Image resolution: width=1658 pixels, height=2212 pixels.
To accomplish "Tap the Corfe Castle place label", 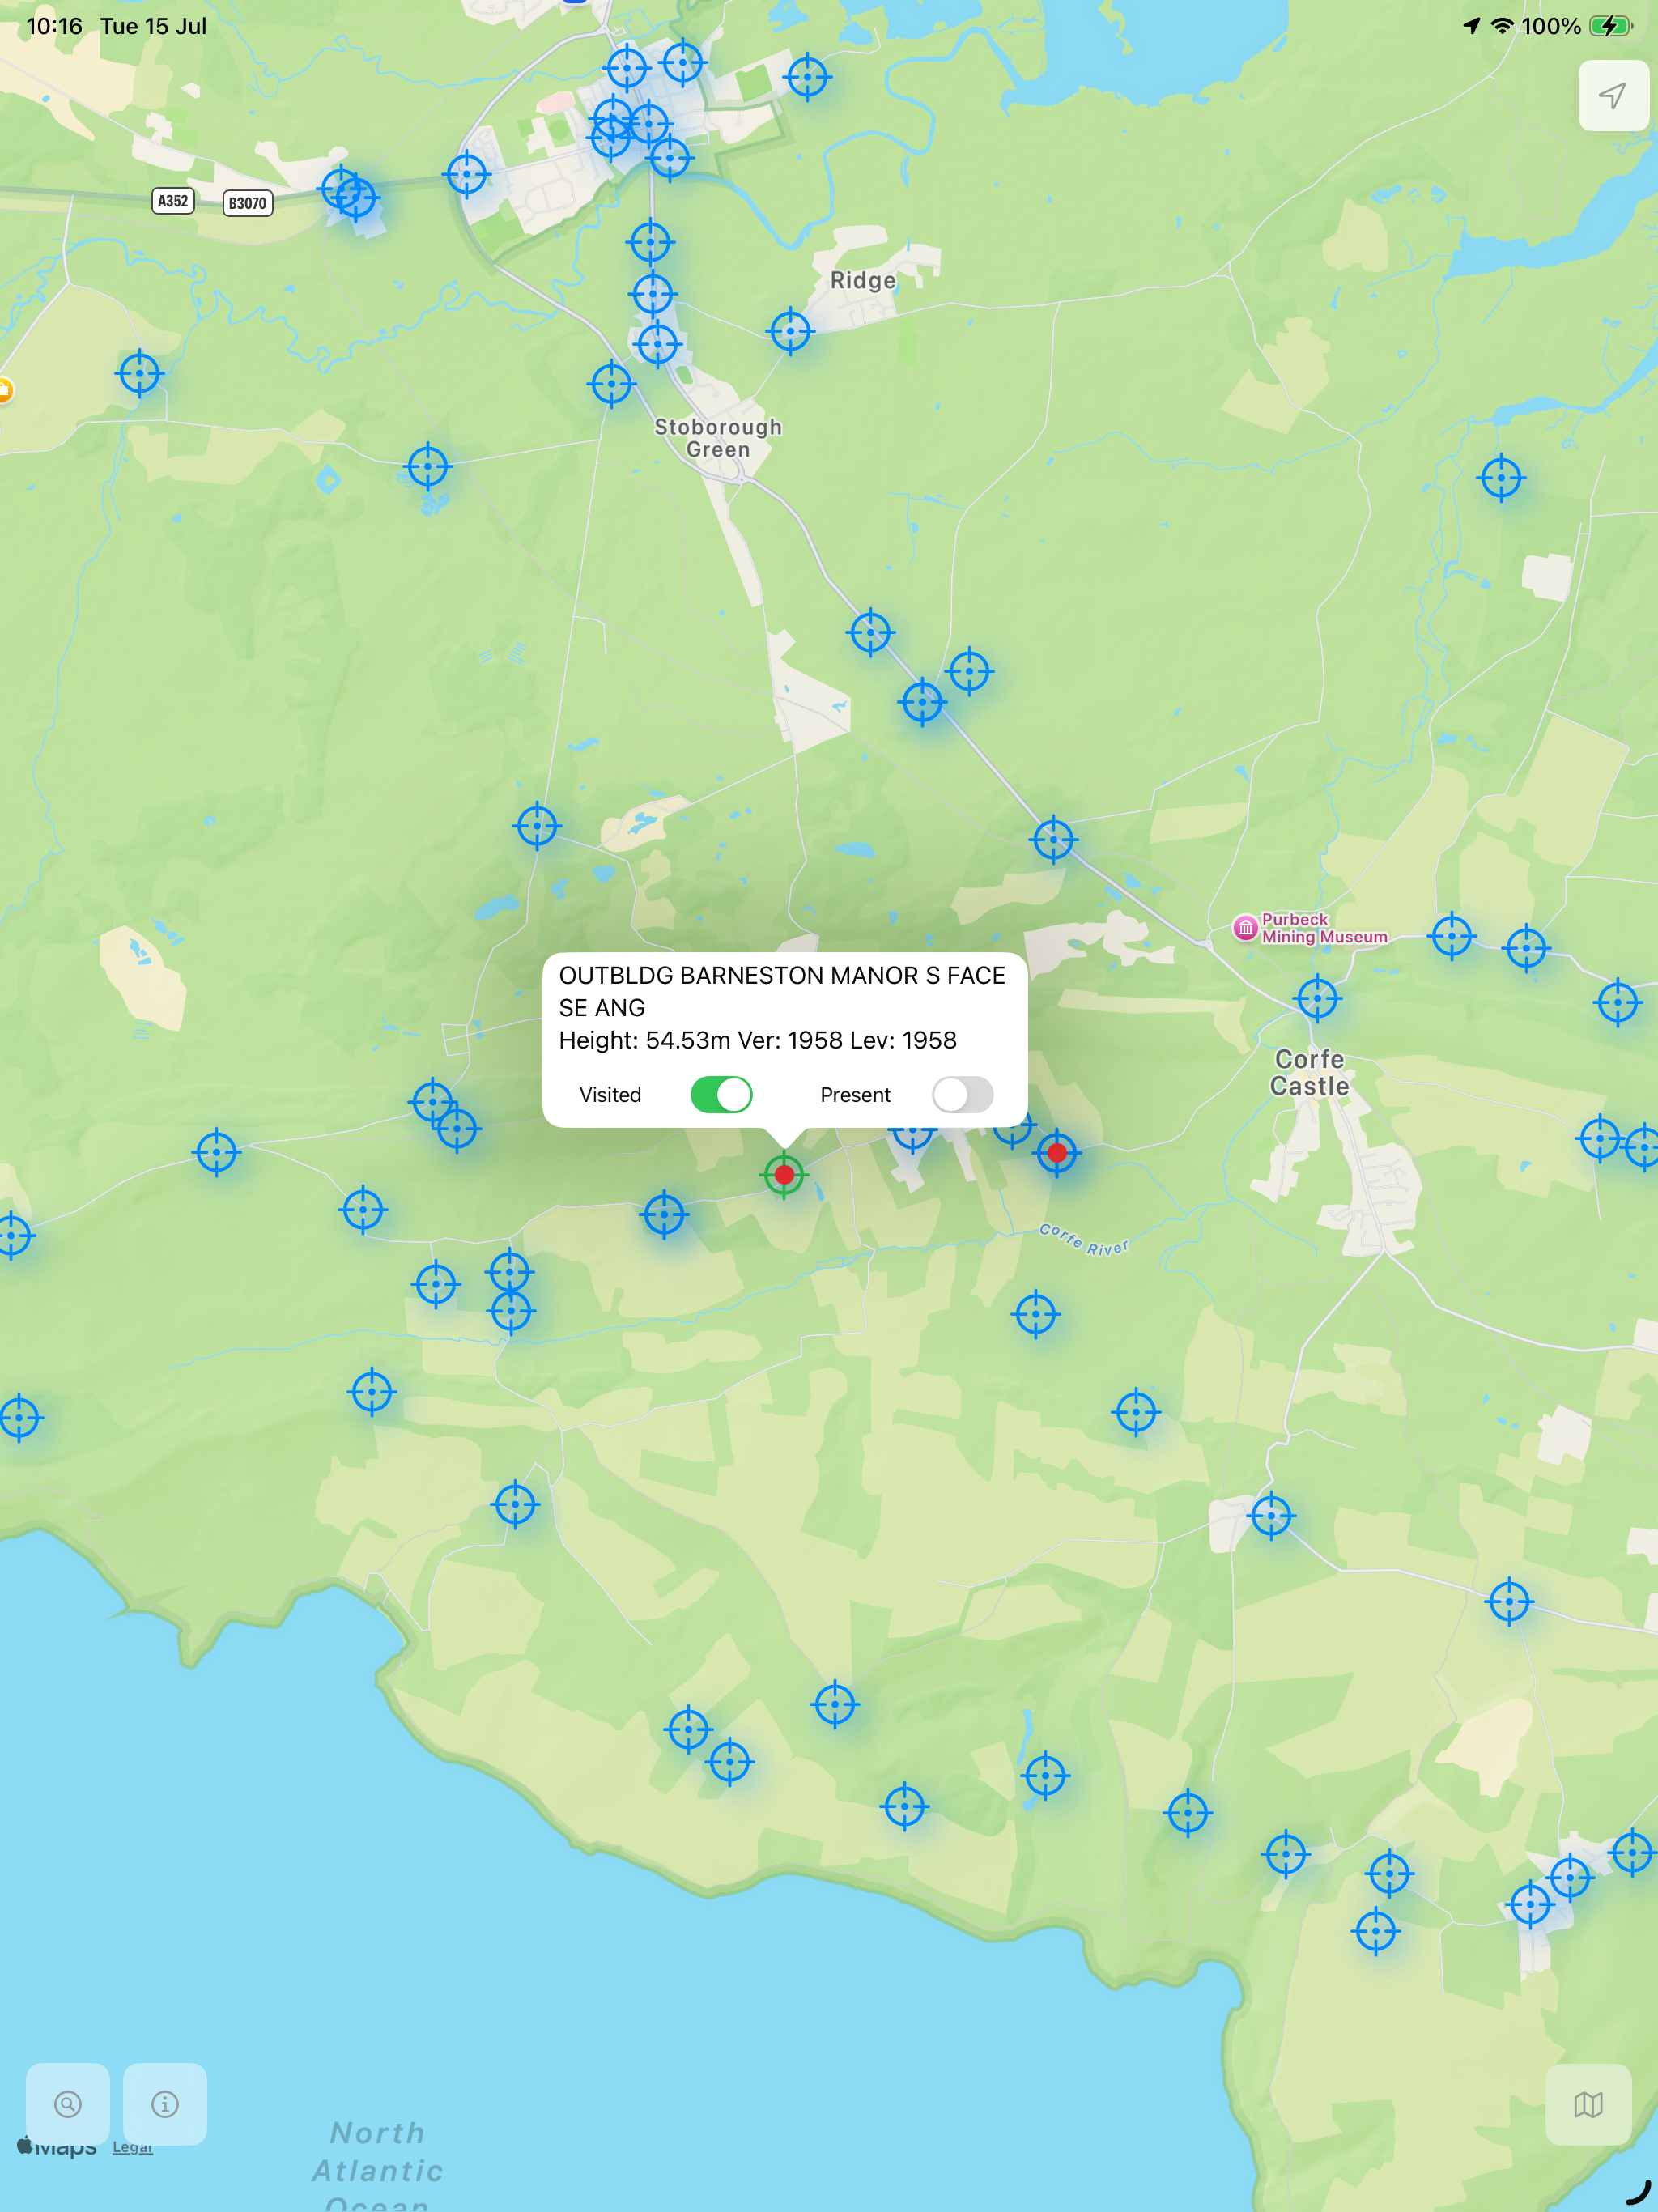I will (x=1309, y=1072).
